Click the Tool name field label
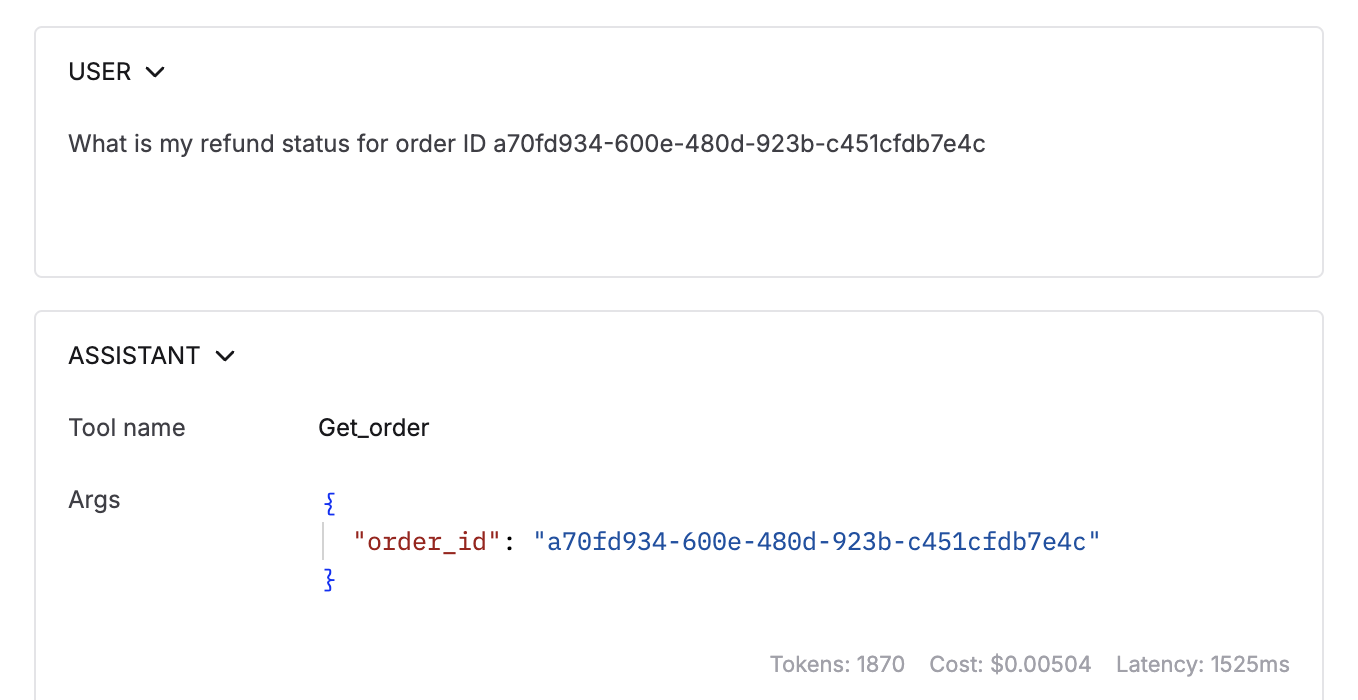Viewport: 1358px width, 700px height. pos(127,428)
